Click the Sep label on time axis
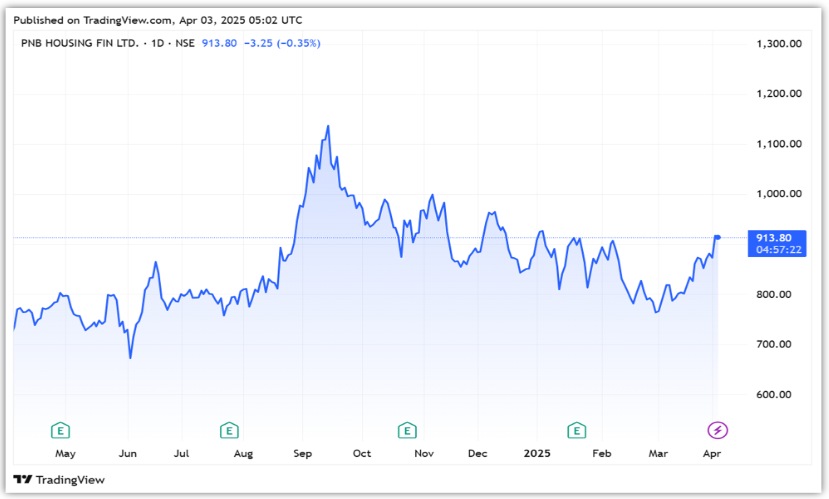The height and width of the screenshot is (499, 829). click(x=303, y=454)
